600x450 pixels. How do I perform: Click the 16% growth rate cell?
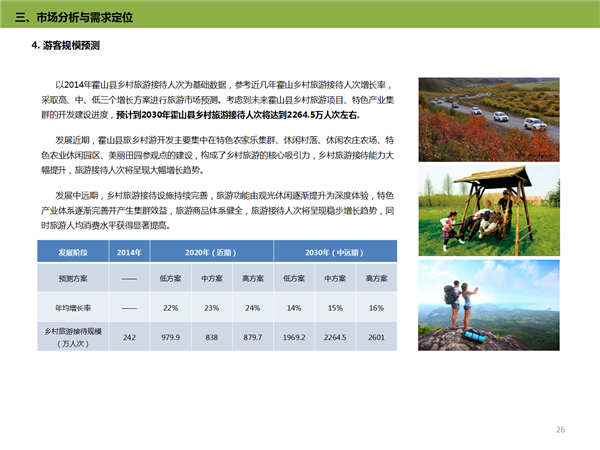376,307
